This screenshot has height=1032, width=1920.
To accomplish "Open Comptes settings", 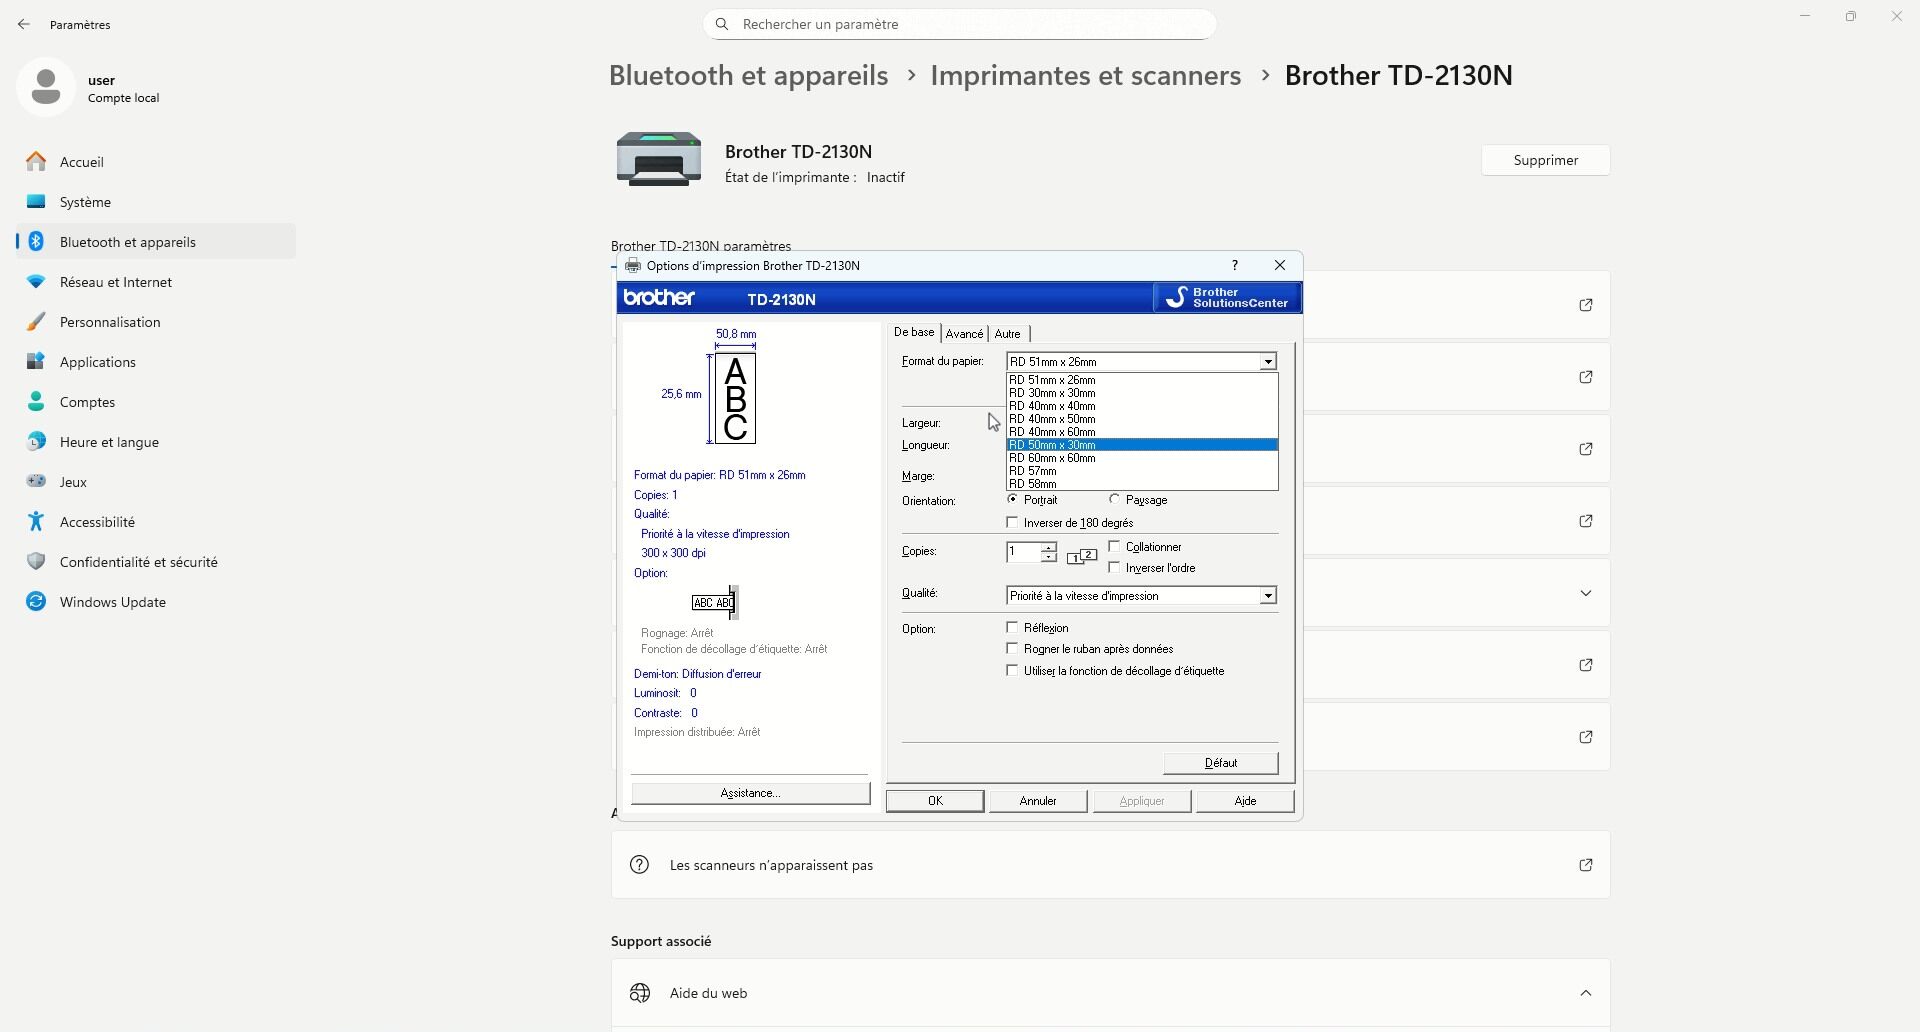I will [x=156, y=402].
